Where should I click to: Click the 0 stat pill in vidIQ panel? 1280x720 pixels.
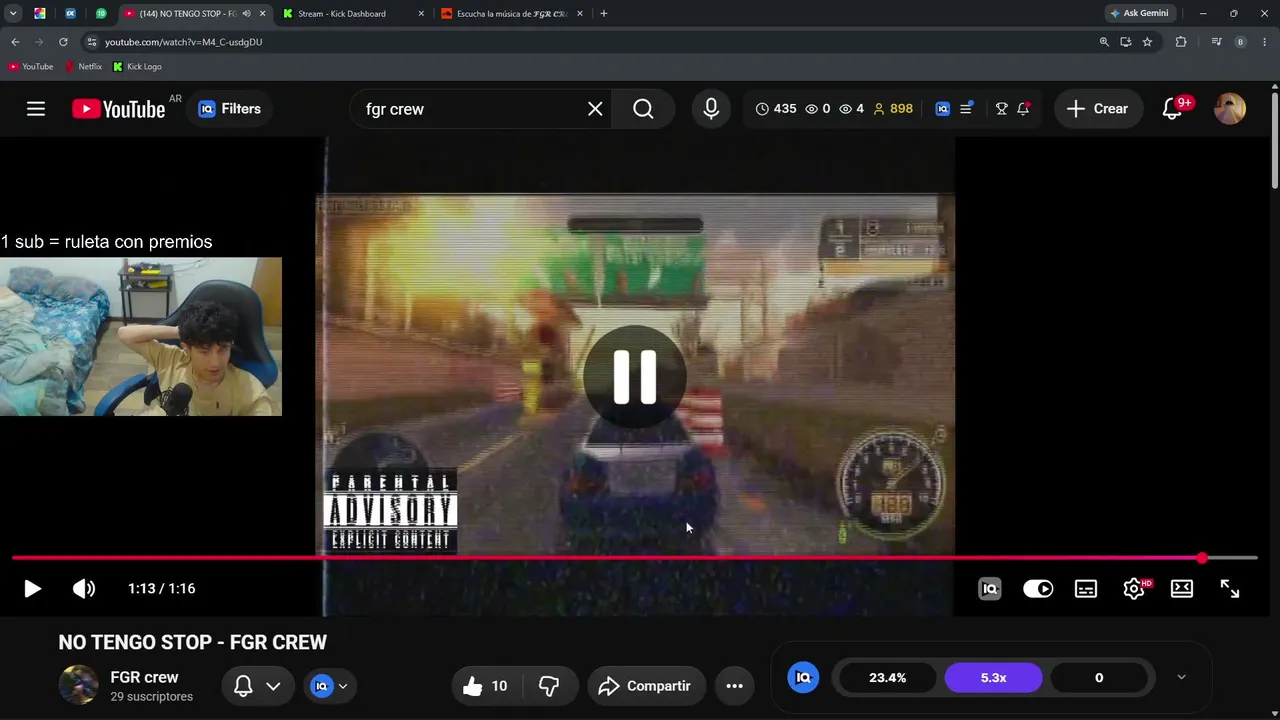tap(1099, 678)
